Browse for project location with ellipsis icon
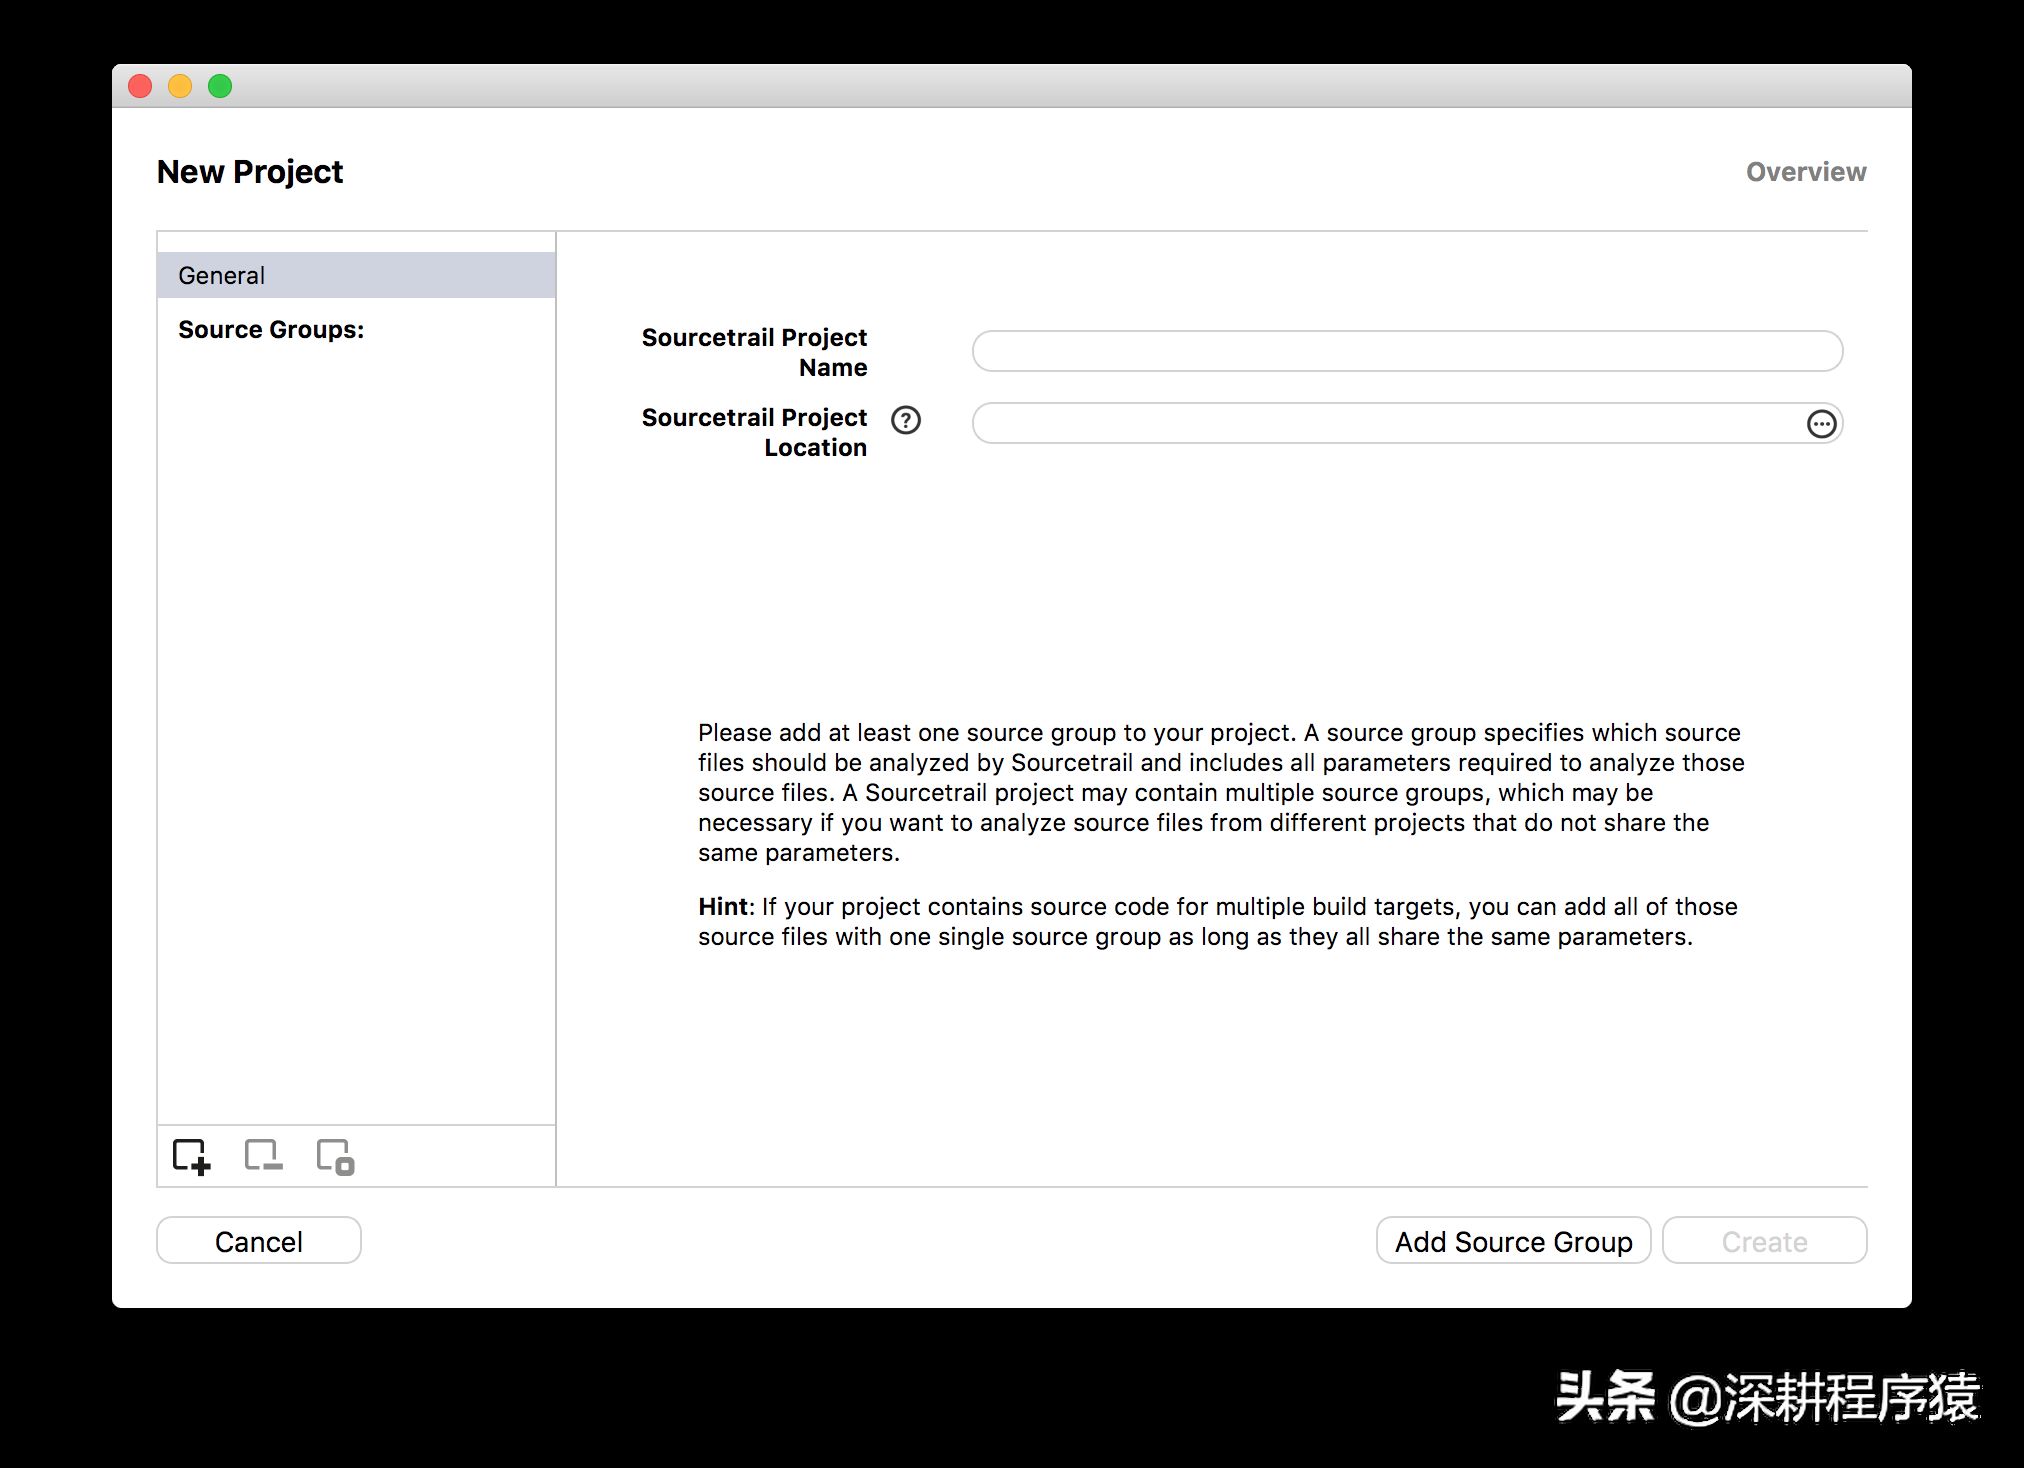 tap(1821, 424)
